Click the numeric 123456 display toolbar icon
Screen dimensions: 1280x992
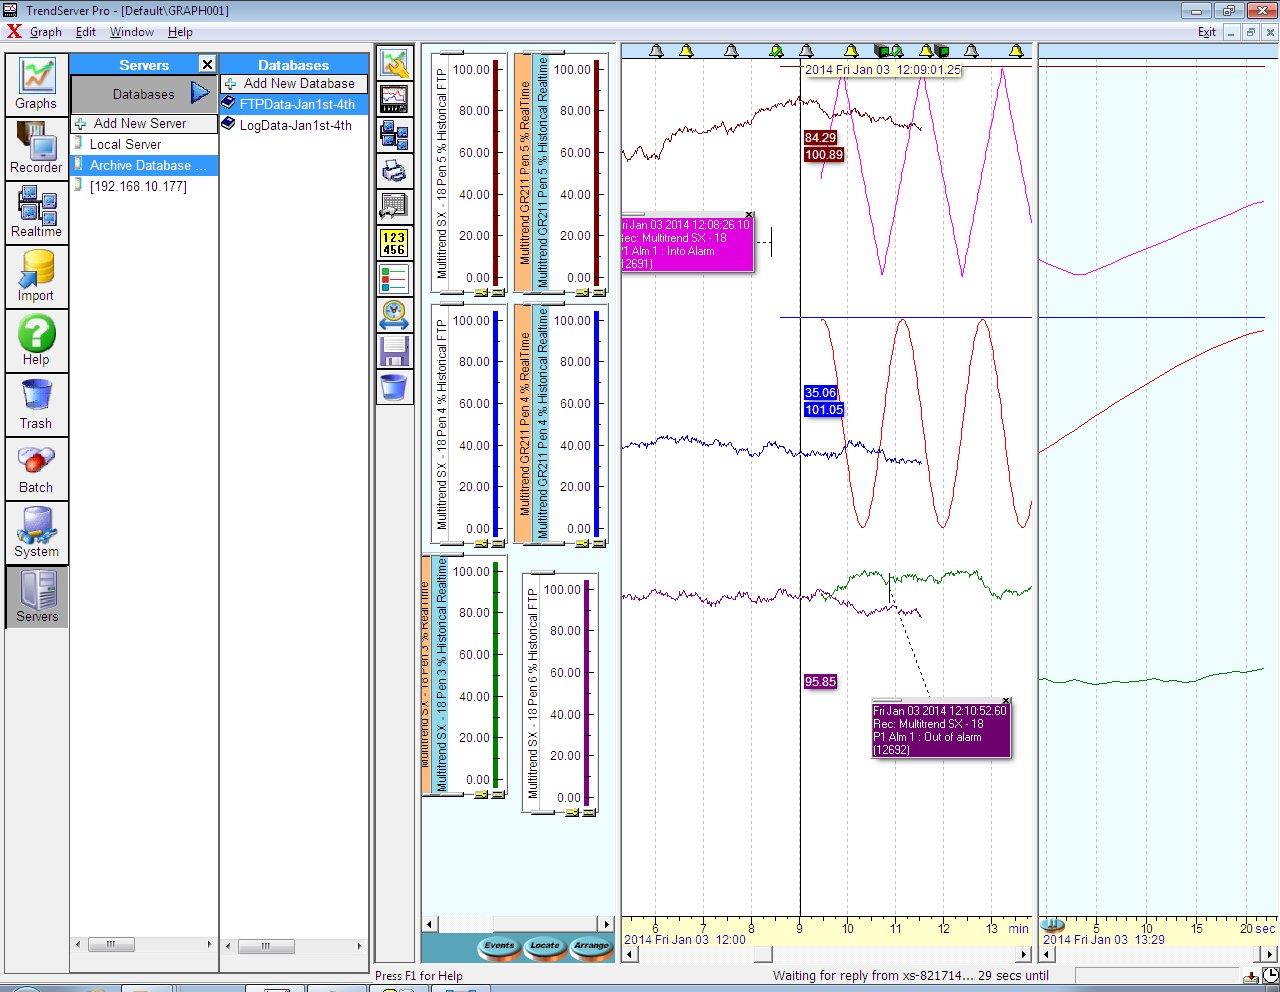(x=394, y=240)
